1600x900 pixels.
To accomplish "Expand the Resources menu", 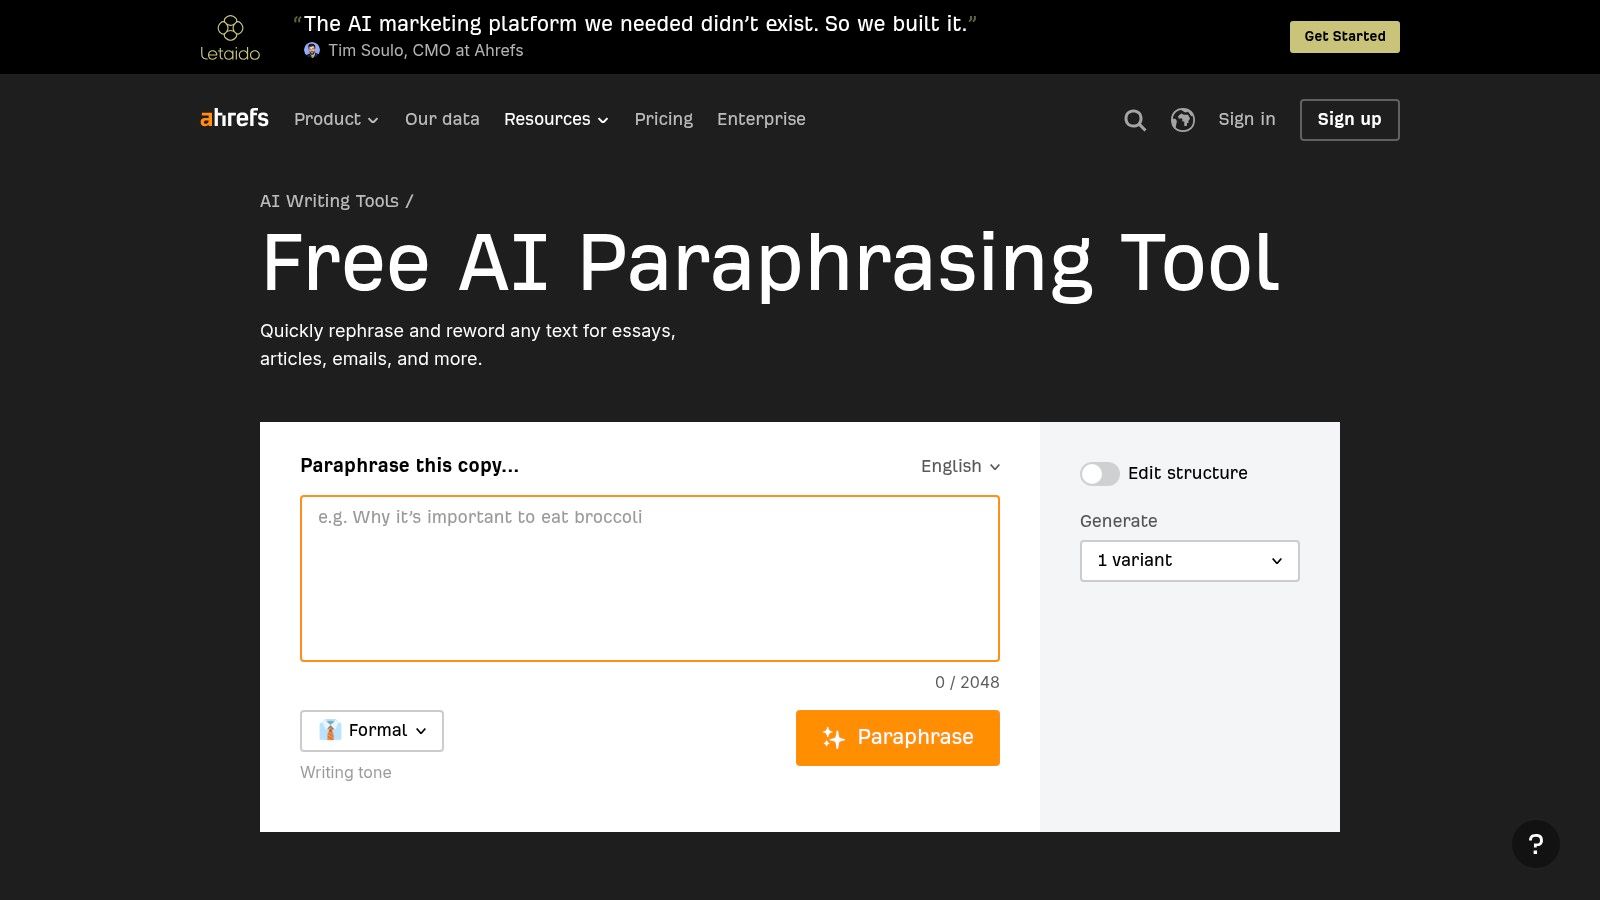I will pyautogui.click(x=556, y=119).
